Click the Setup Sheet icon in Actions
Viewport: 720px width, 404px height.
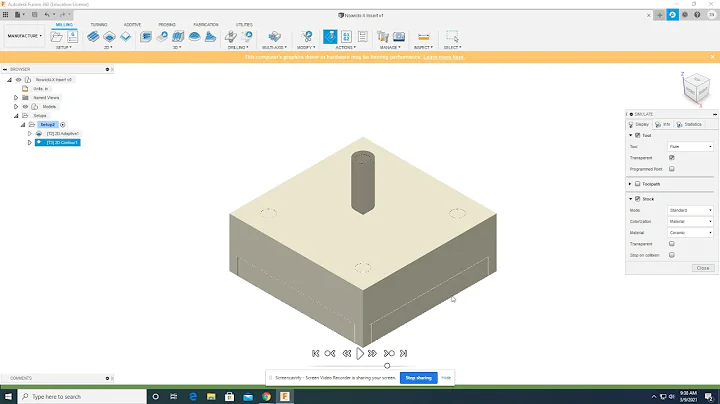362,36
